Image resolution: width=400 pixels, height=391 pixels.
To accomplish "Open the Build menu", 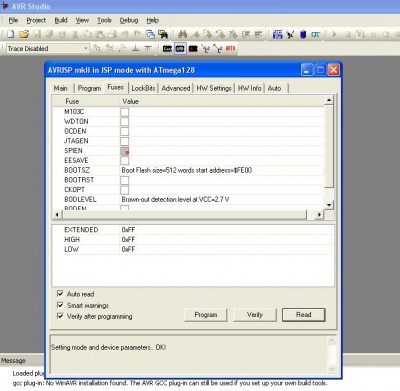I will point(61,20).
